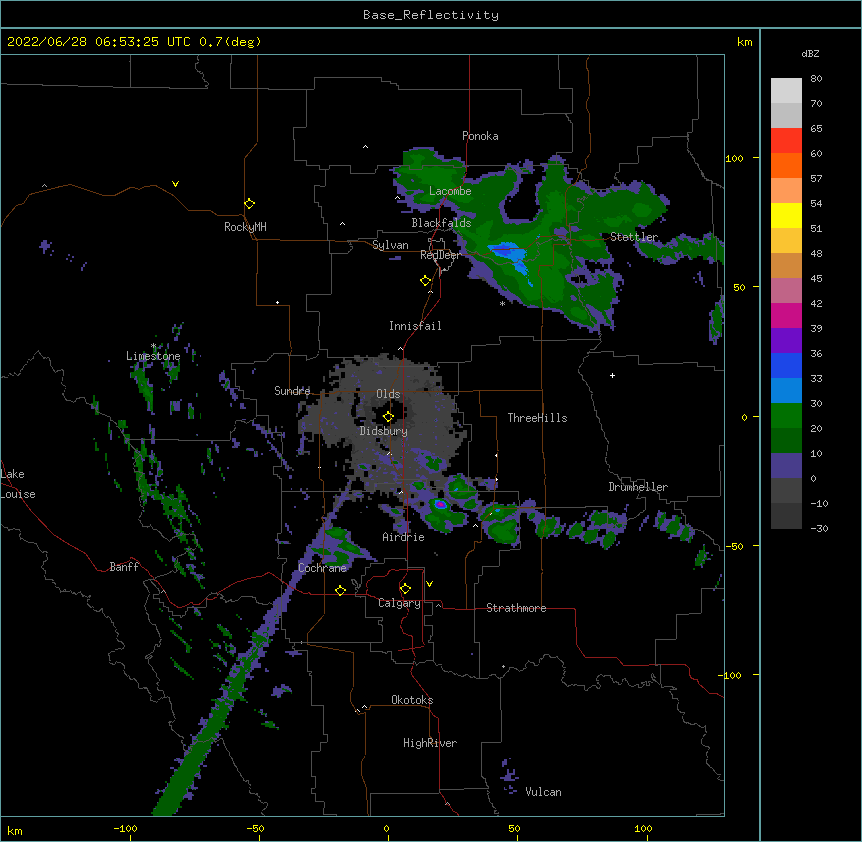Click the Sundre label

click(x=292, y=391)
